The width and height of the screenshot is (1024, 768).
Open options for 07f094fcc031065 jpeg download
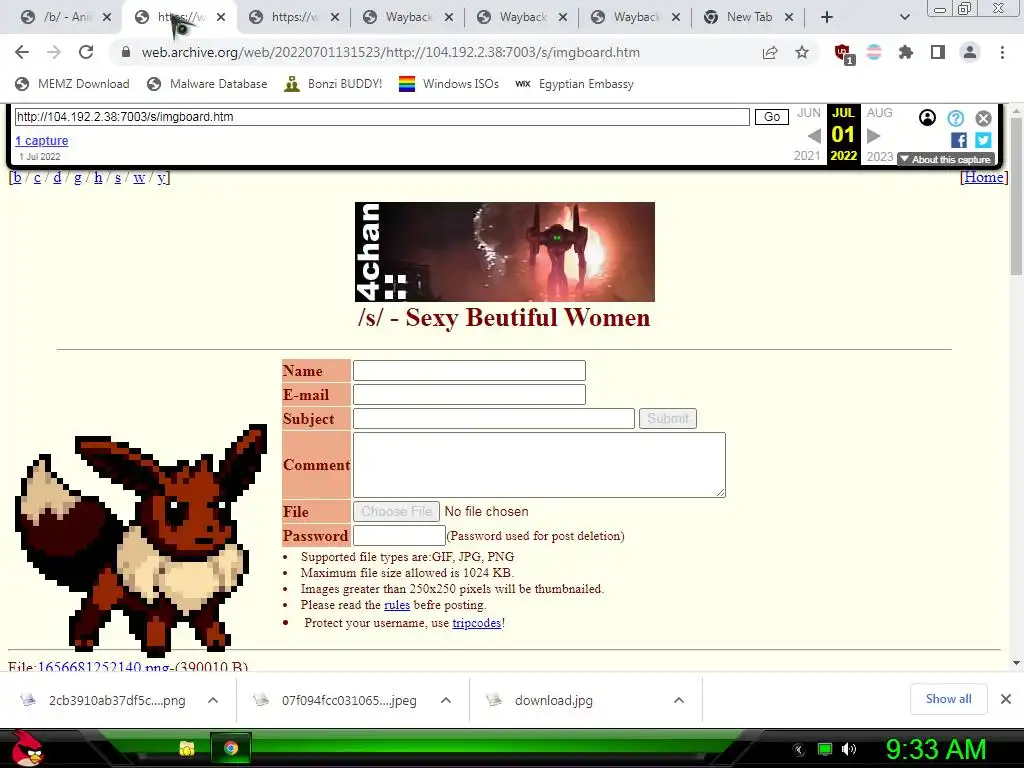click(446, 700)
